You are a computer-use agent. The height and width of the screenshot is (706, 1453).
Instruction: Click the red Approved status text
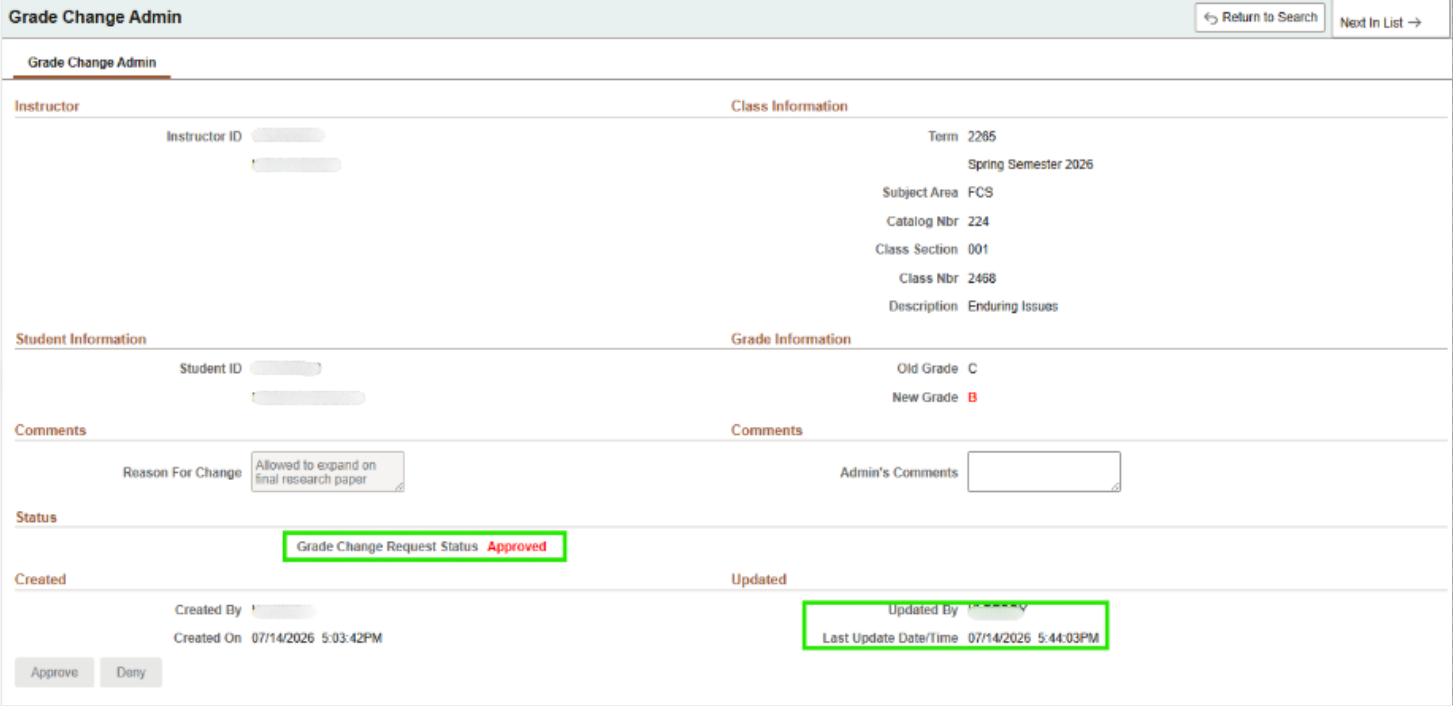pos(517,547)
